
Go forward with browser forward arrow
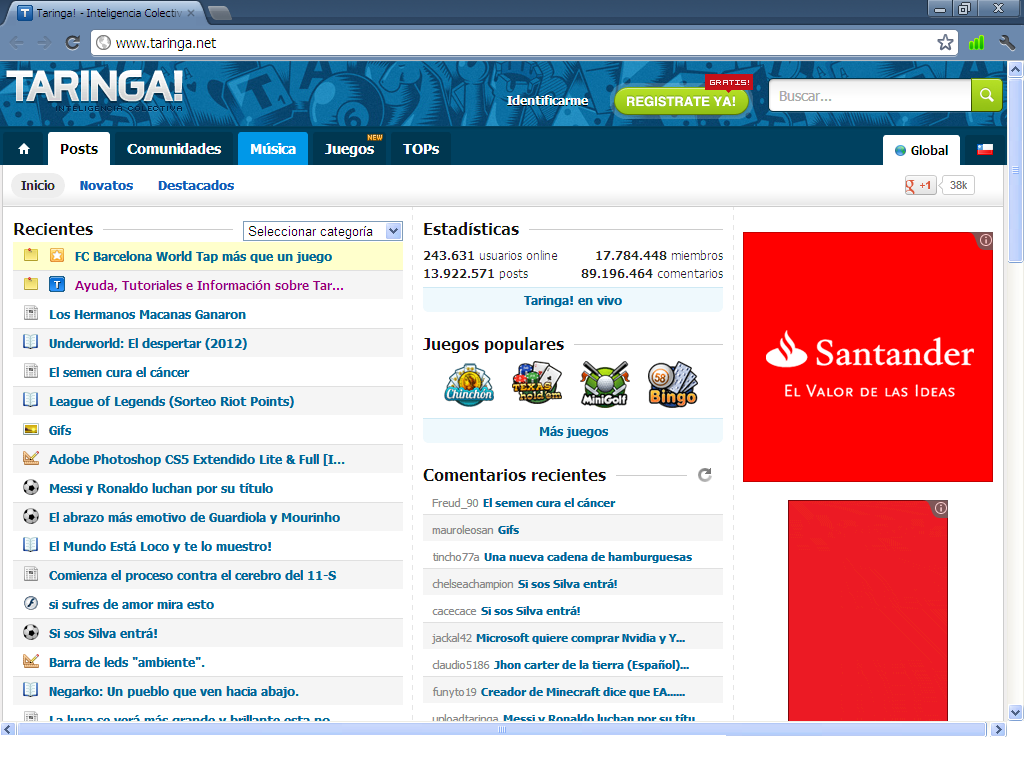pyautogui.click(x=44, y=43)
